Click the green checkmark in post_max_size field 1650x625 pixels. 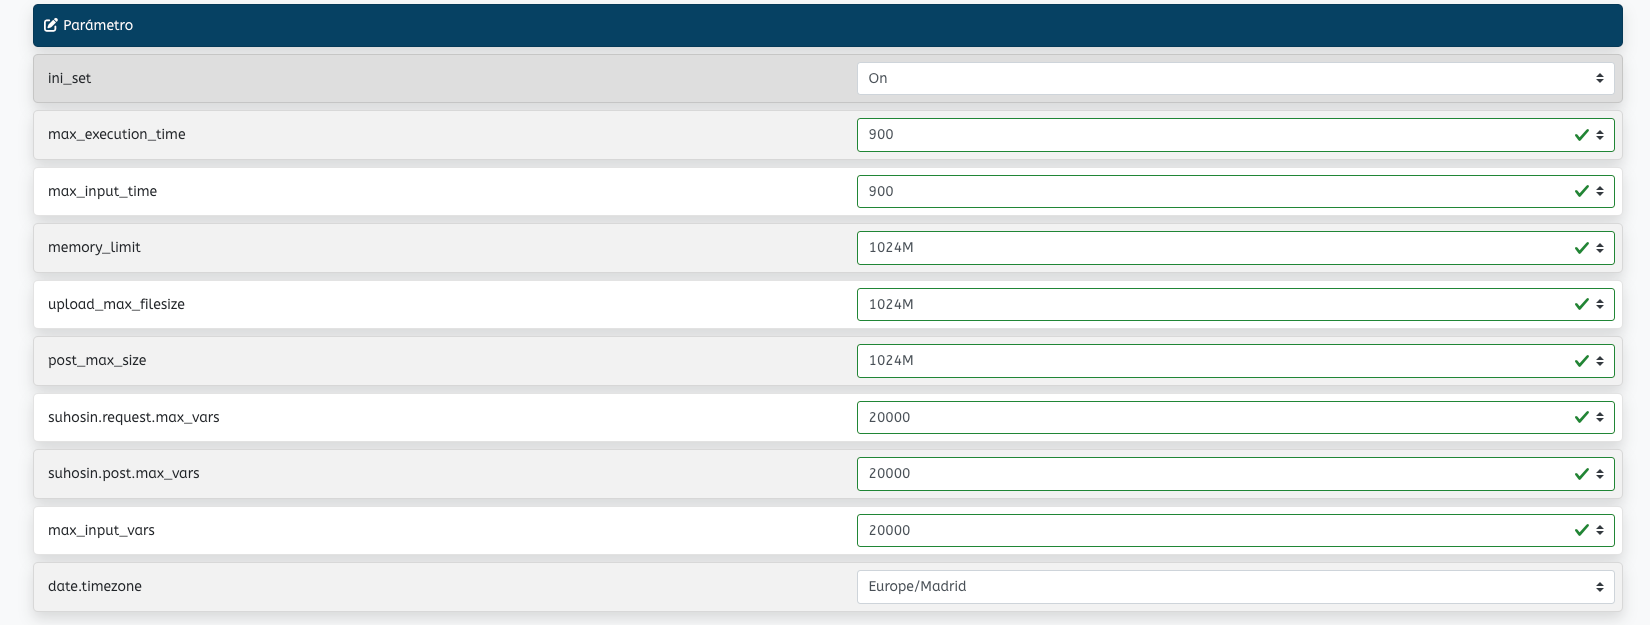(1582, 361)
